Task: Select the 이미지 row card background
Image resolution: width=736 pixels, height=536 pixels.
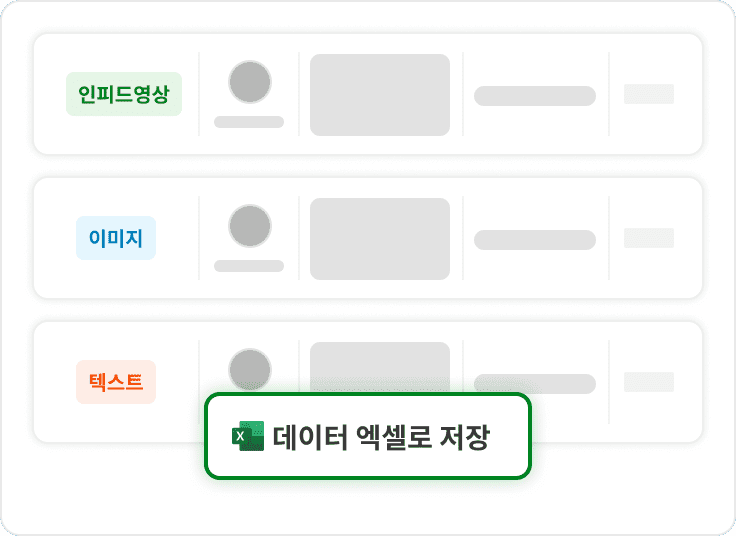Action: click(x=368, y=238)
